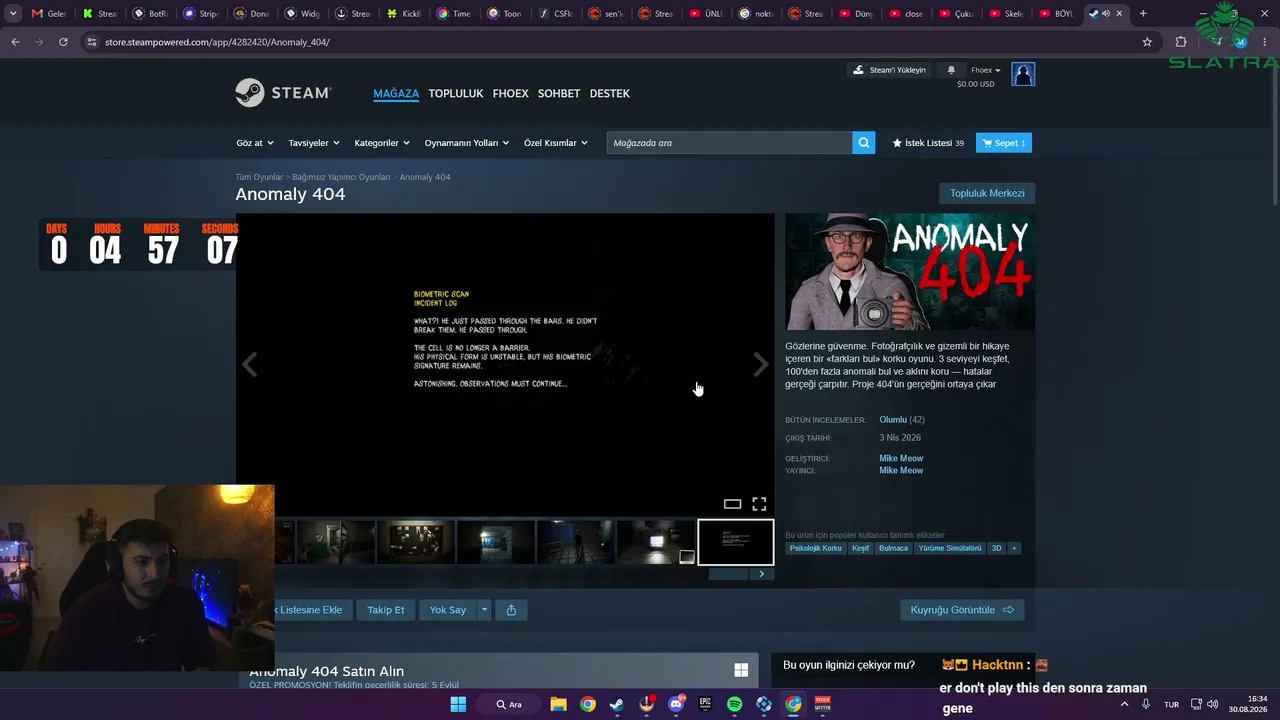1280x720 pixels.
Task: Switch to the Gmail browser tab
Action: click(48, 14)
